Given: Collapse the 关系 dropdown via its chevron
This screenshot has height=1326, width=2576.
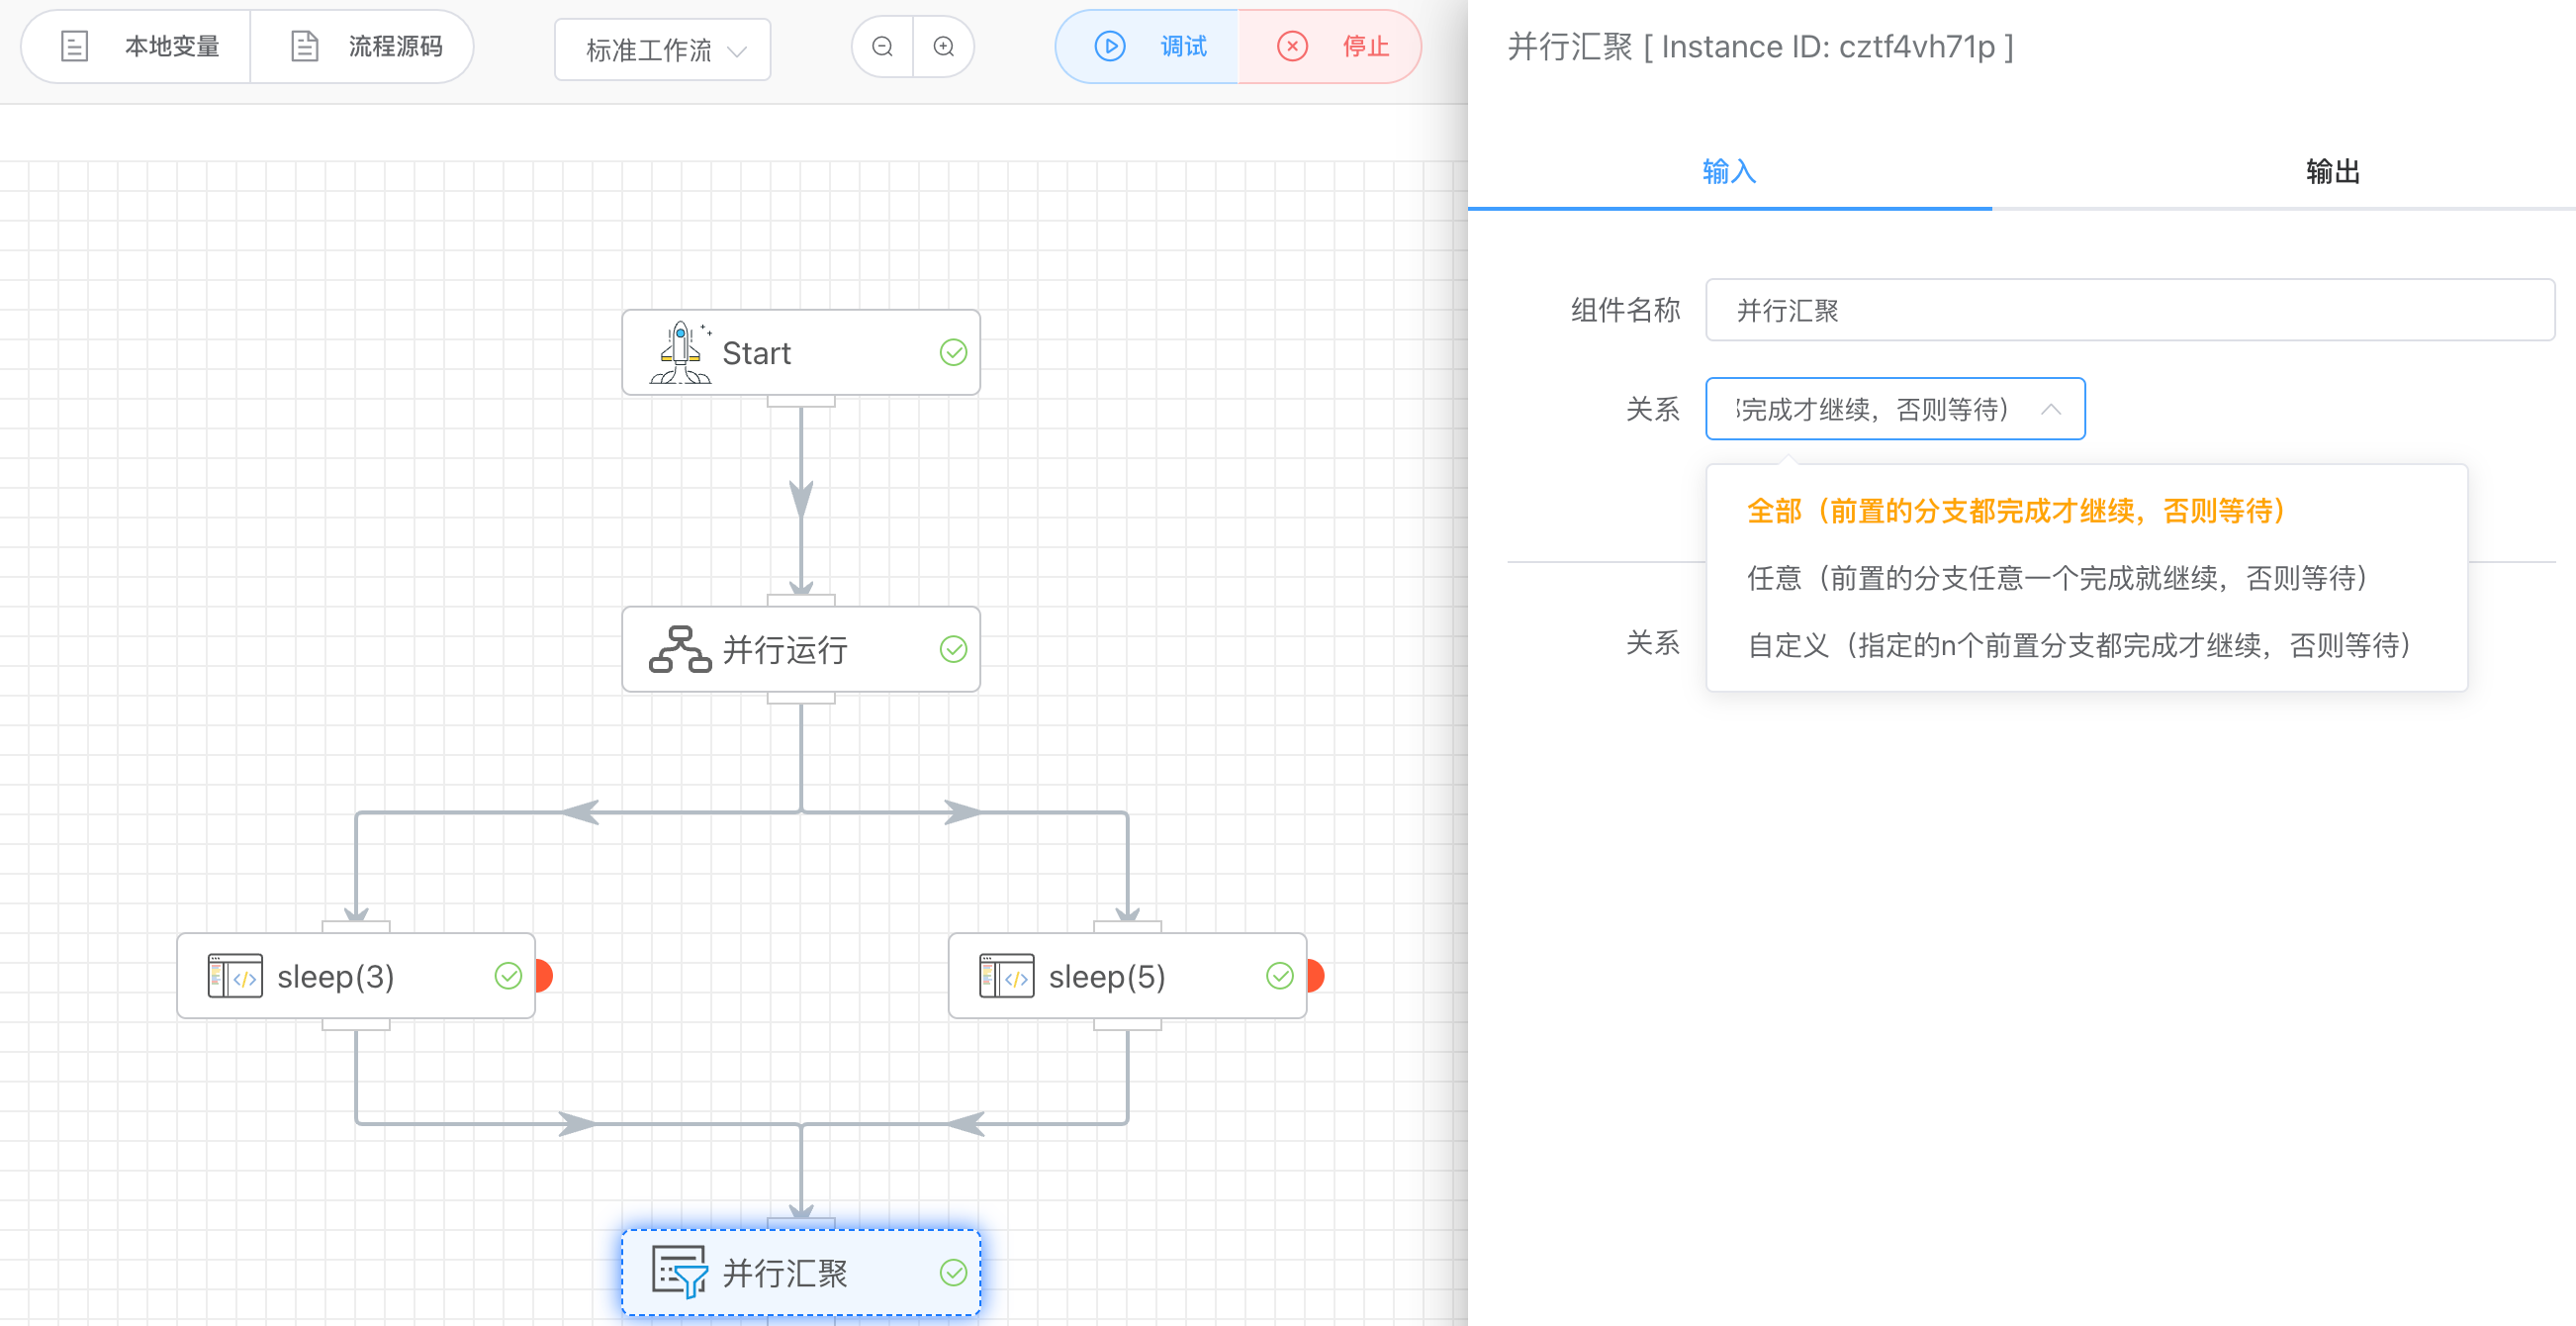Looking at the screenshot, I should 2050,409.
